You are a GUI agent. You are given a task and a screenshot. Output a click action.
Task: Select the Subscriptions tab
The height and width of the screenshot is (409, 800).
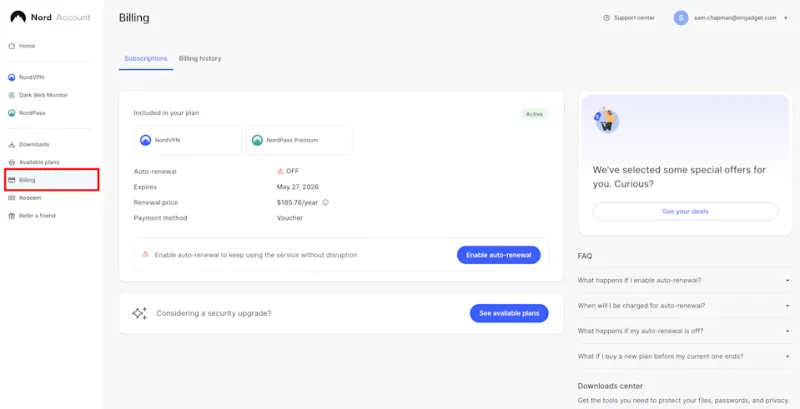pyautogui.click(x=146, y=59)
